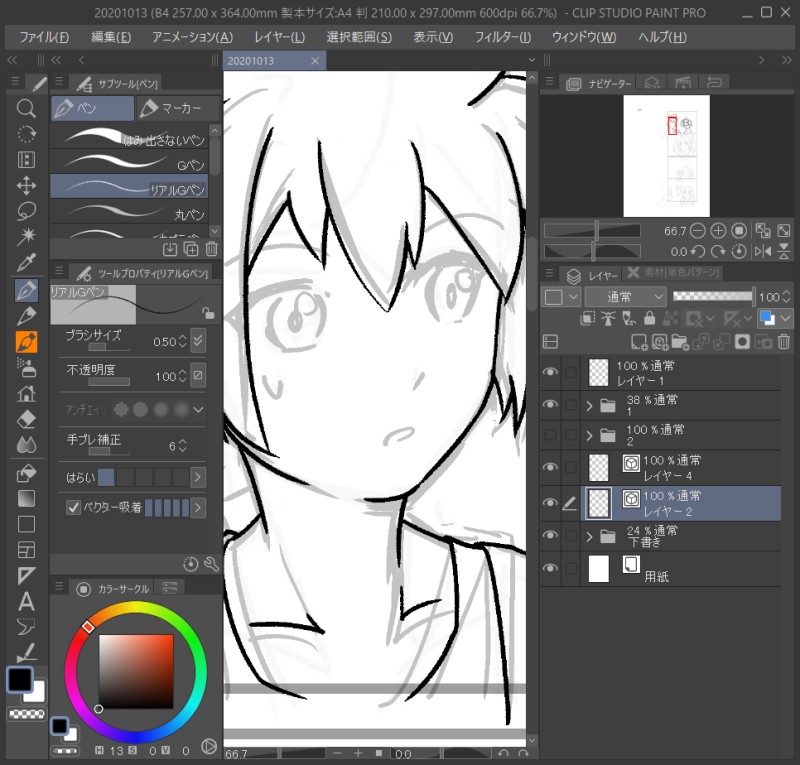Select layer レイヤー 4 row
The image size is (800, 765).
click(681, 467)
